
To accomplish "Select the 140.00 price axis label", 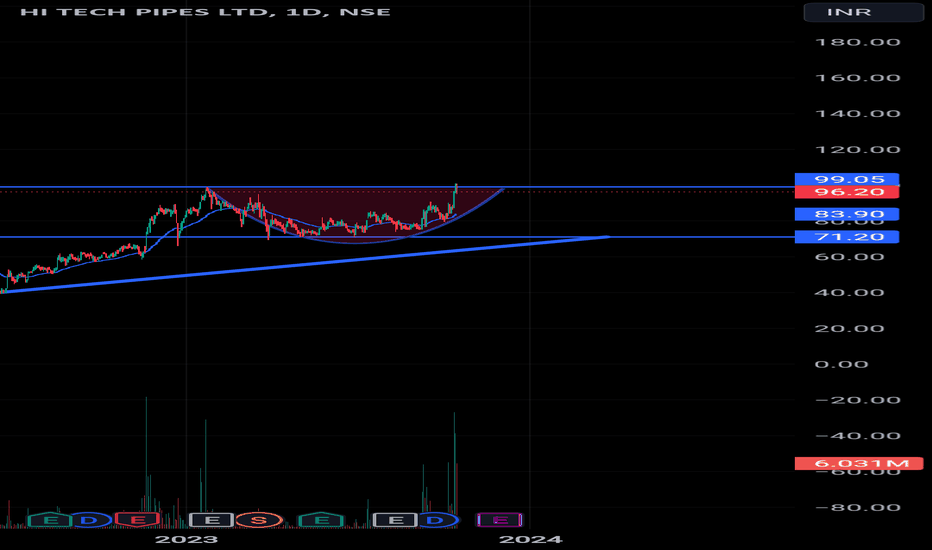I will click(x=858, y=114).
